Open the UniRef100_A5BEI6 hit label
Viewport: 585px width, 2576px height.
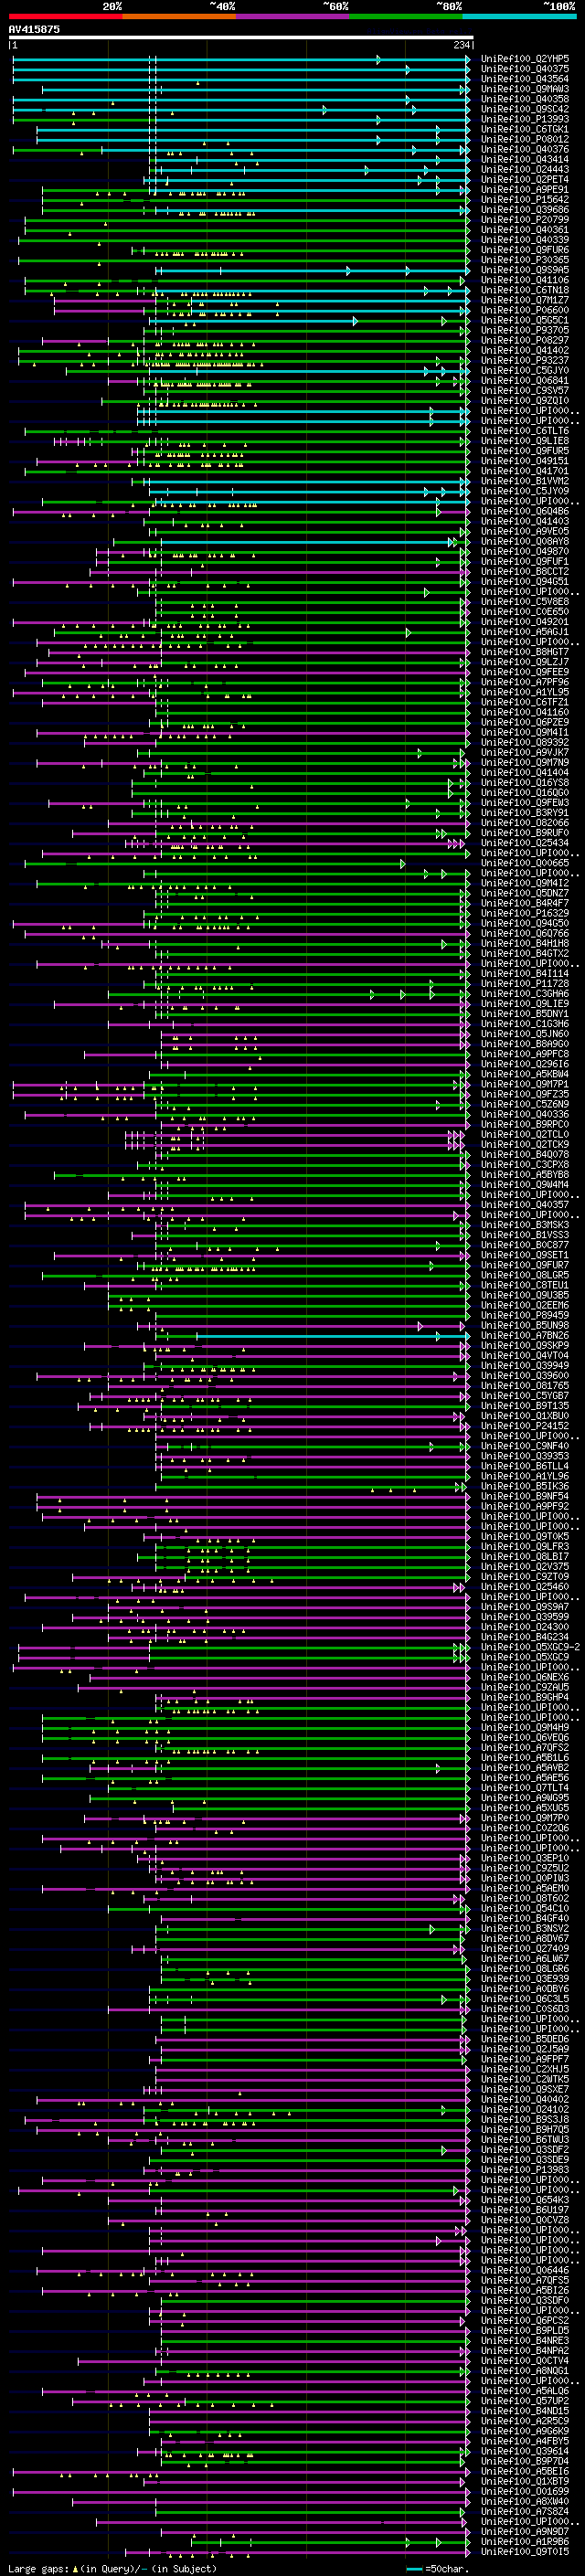coord(524,2471)
